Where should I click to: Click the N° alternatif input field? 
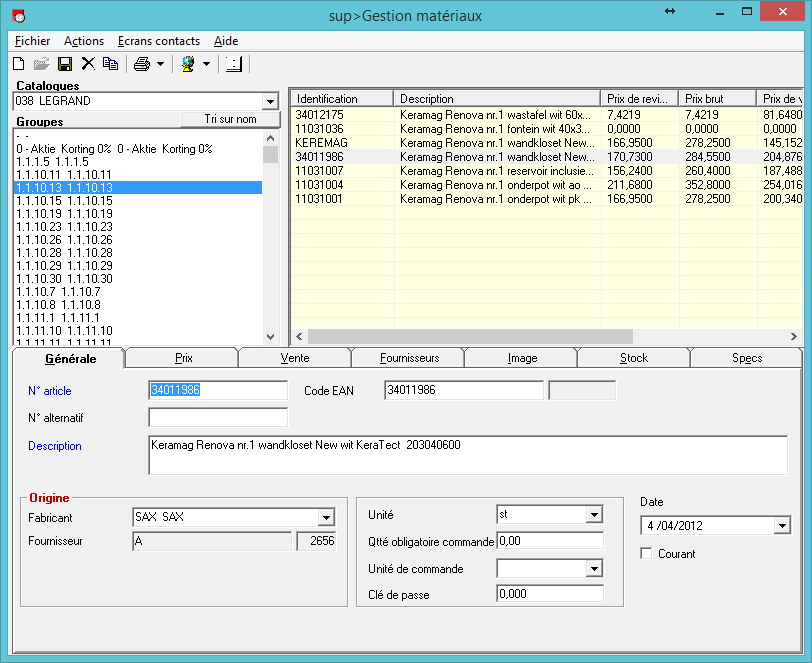tap(218, 417)
